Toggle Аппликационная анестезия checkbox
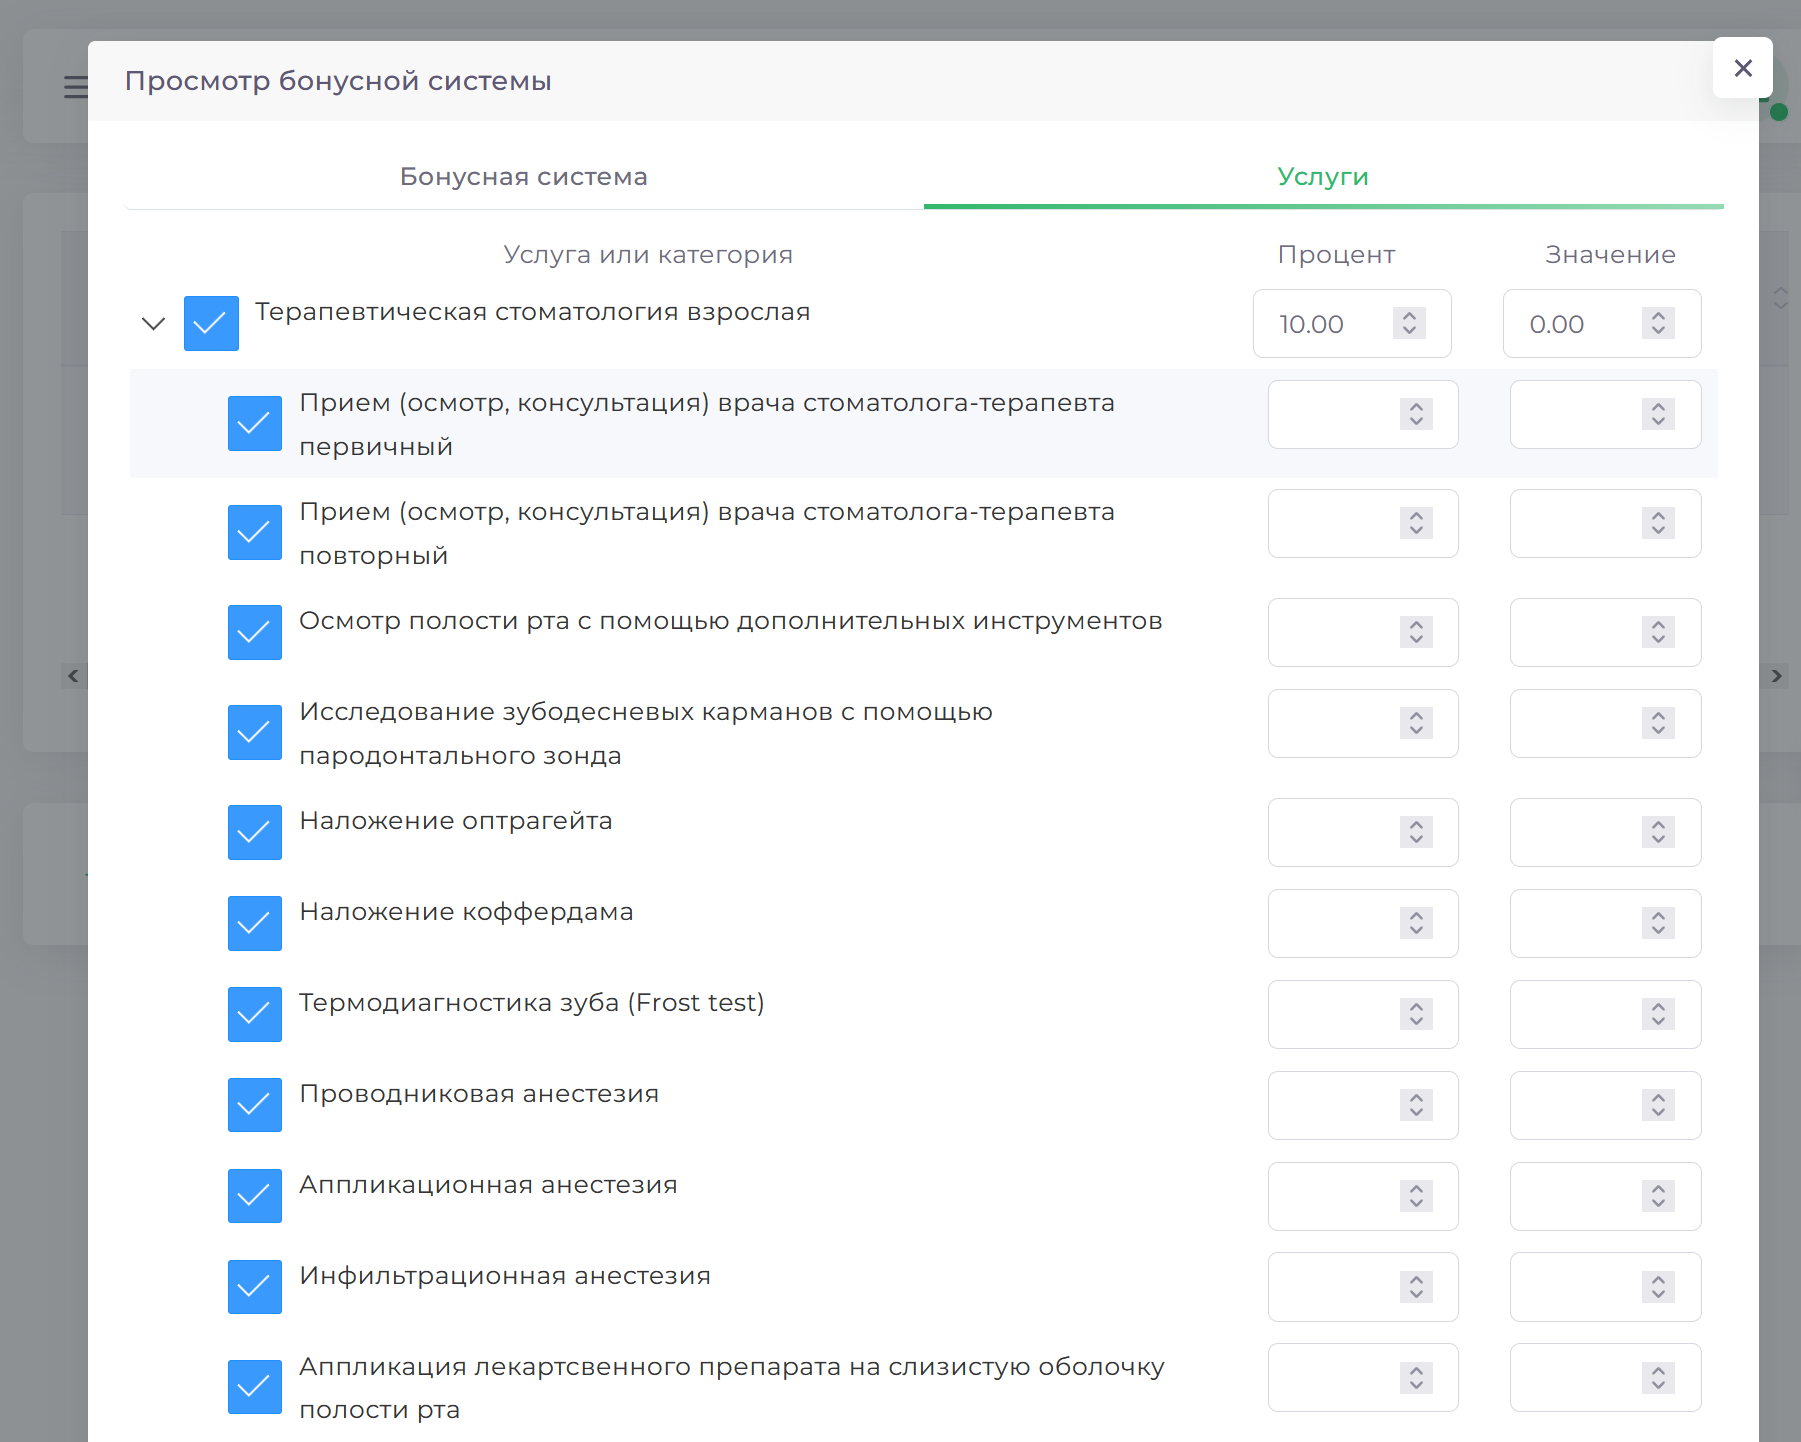This screenshot has height=1442, width=1801. 255,1196
